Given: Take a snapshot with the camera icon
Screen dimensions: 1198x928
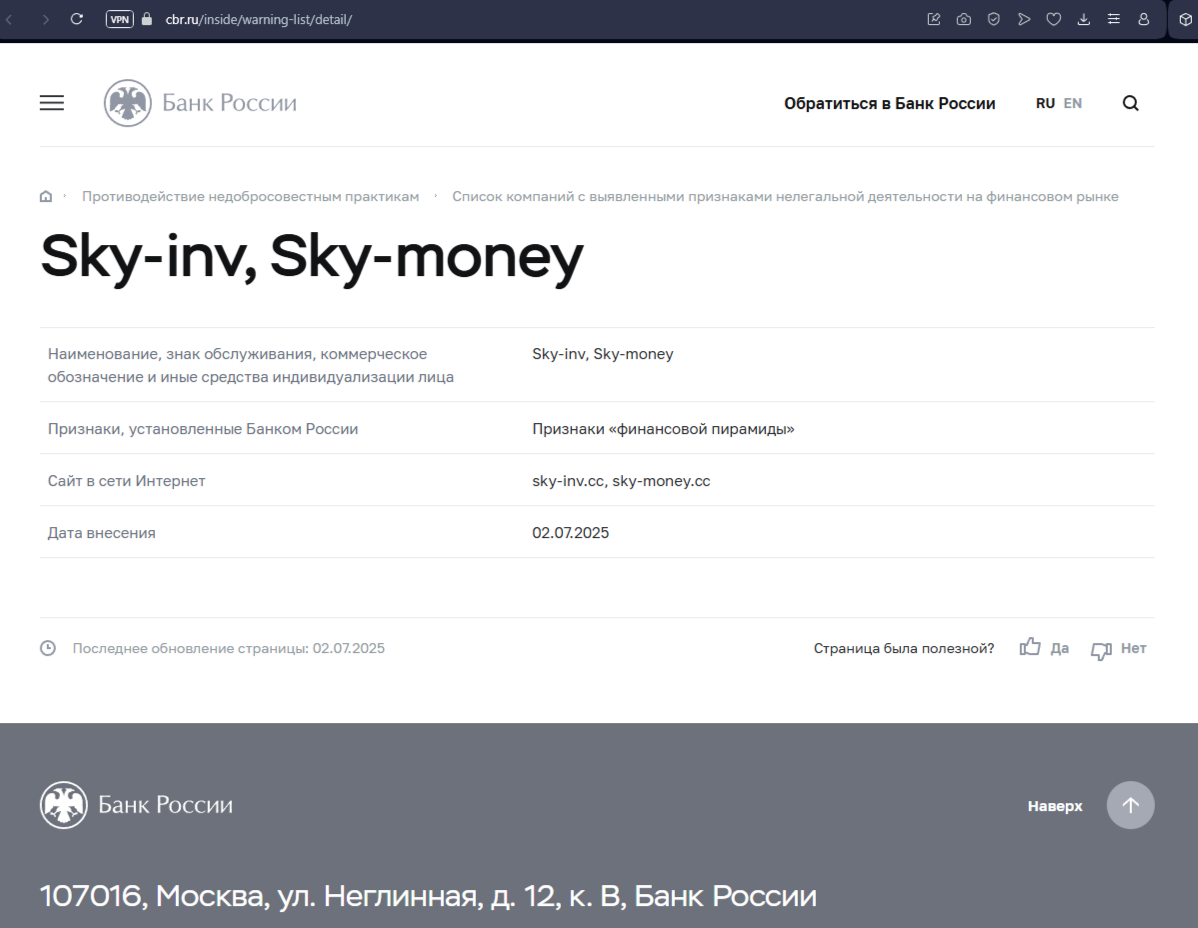Looking at the screenshot, I should point(963,19).
